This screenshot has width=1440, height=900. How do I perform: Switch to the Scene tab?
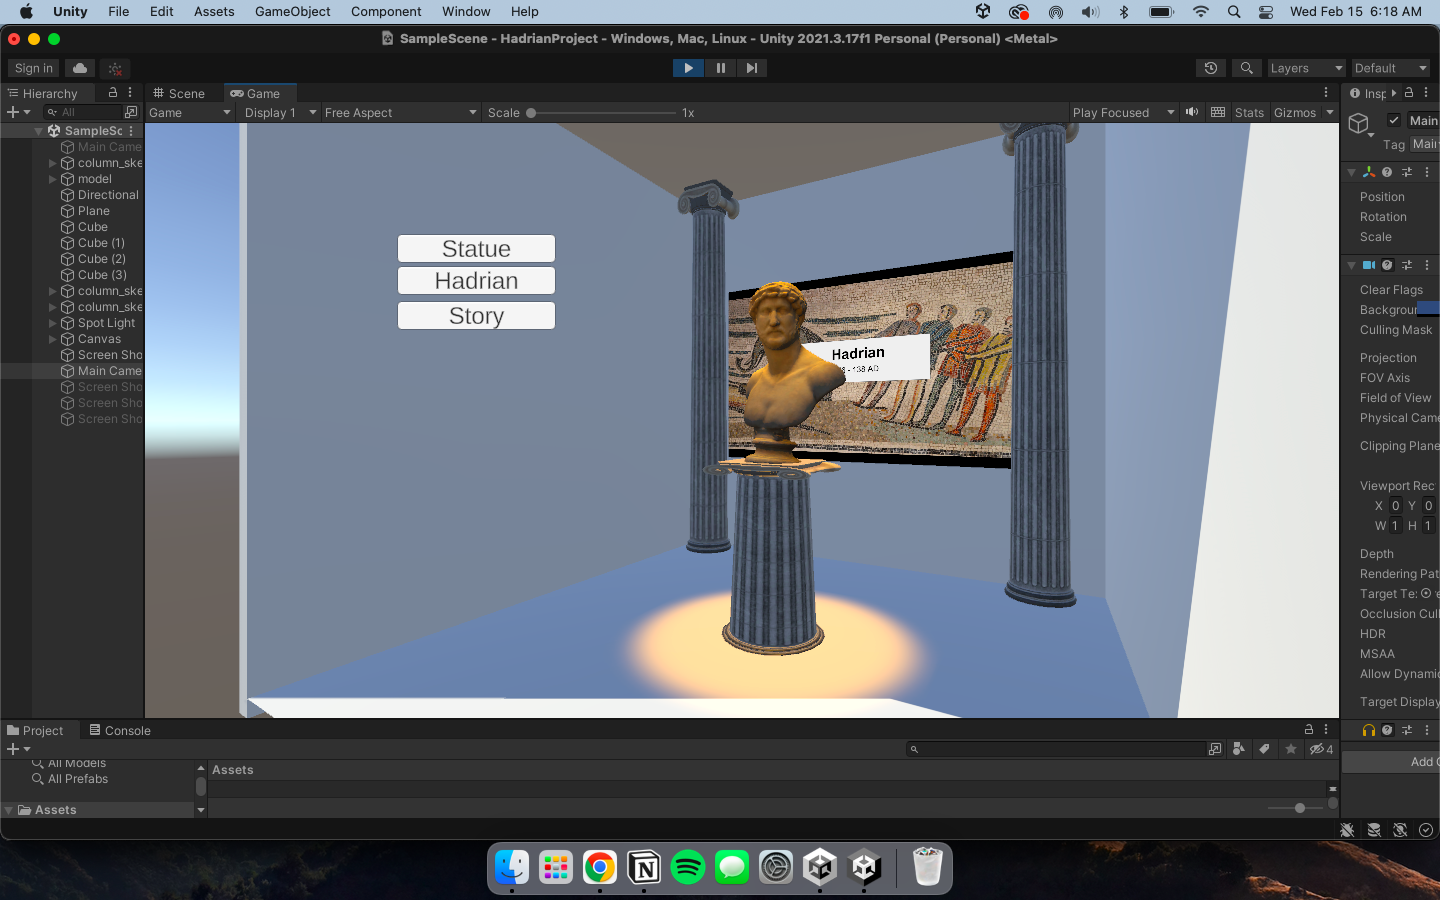pos(179,93)
